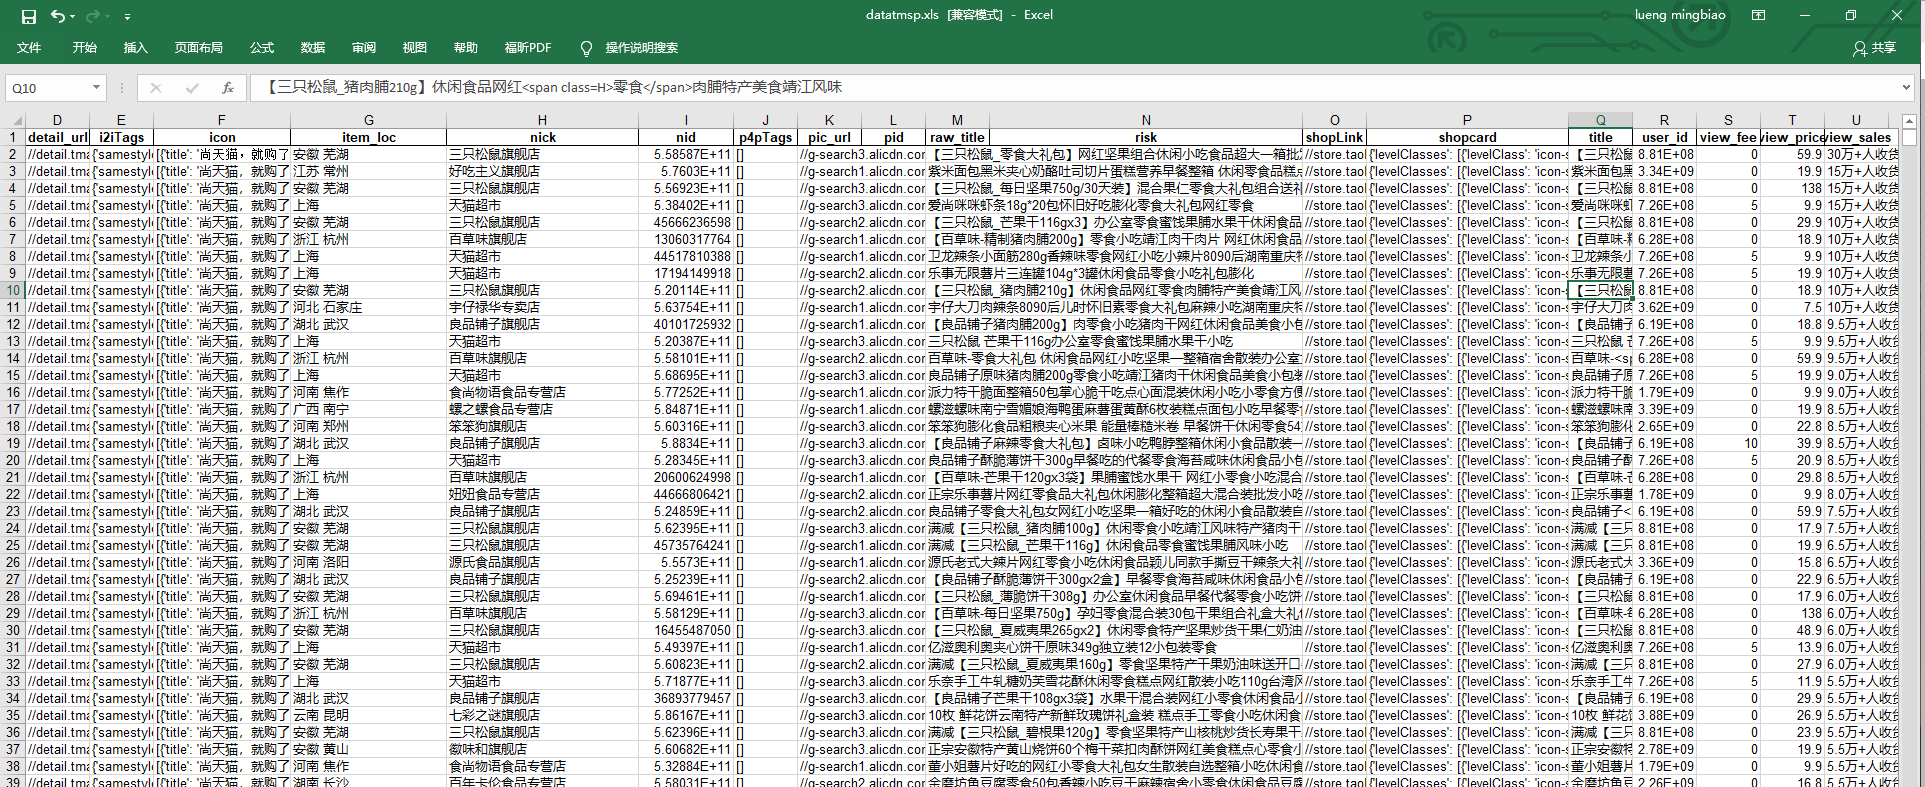The height and width of the screenshot is (787, 1925).
Task: Open Customize Quick Access Toolbar dropdown
Action: [127, 17]
